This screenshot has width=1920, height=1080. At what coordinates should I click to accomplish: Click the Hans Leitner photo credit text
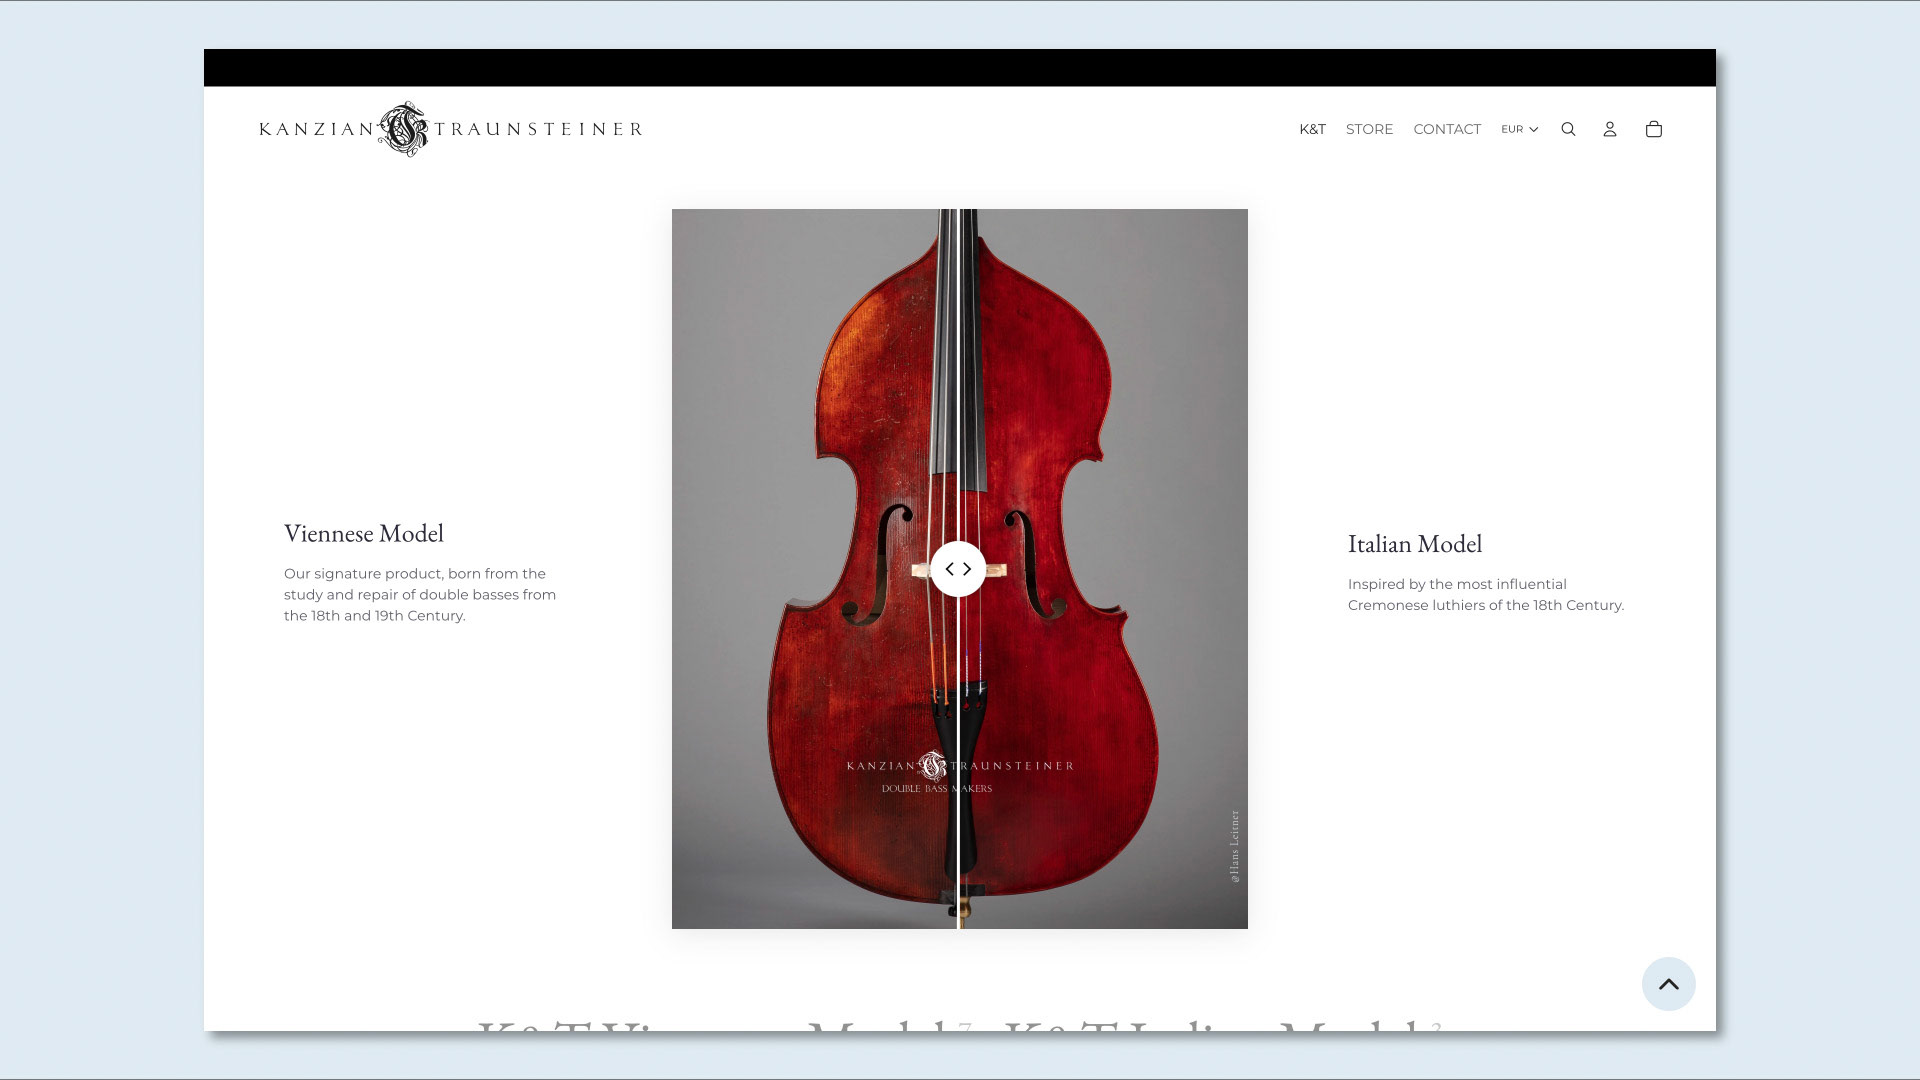click(x=1235, y=846)
